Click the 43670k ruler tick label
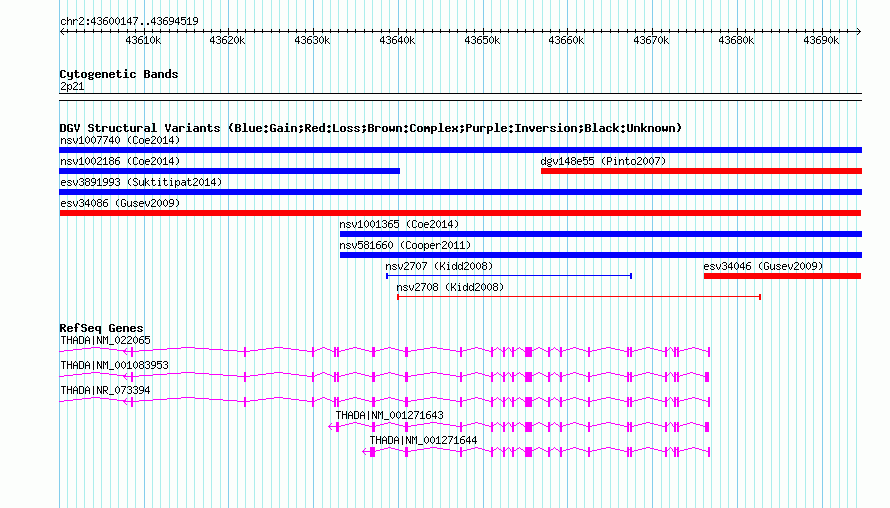Image resolution: width=890 pixels, height=508 pixels. pos(651,41)
